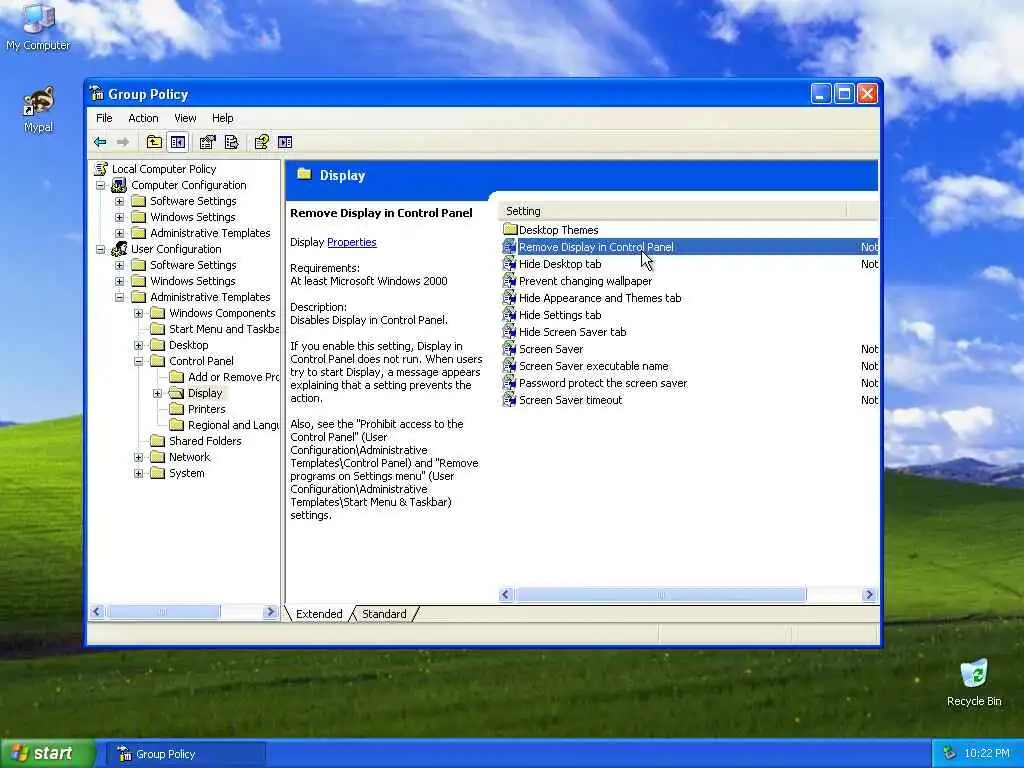Image resolution: width=1024 pixels, height=768 pixels.
Task: Click the Hide Settings tab setting icon
Action: 509,315
